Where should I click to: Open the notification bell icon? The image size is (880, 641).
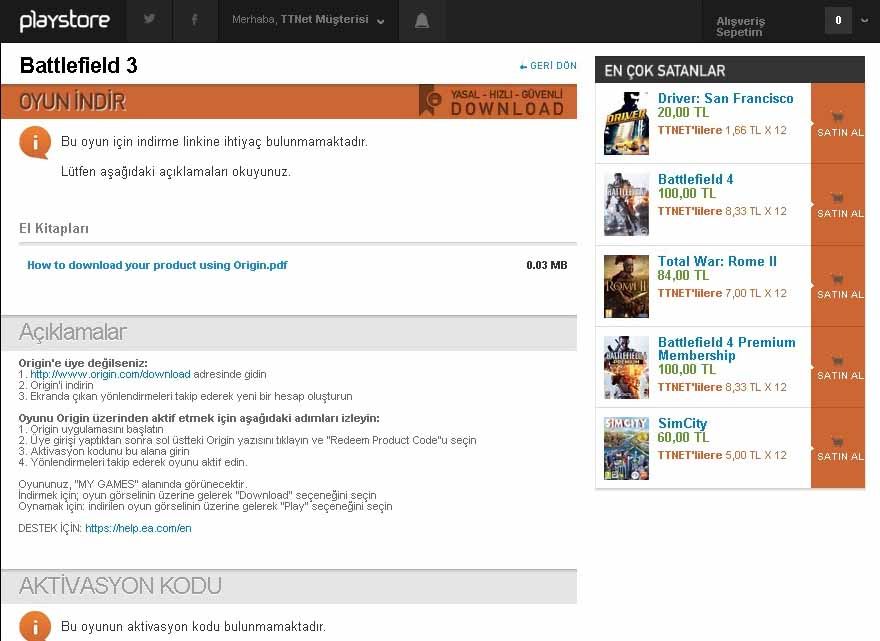coord(422,21)
